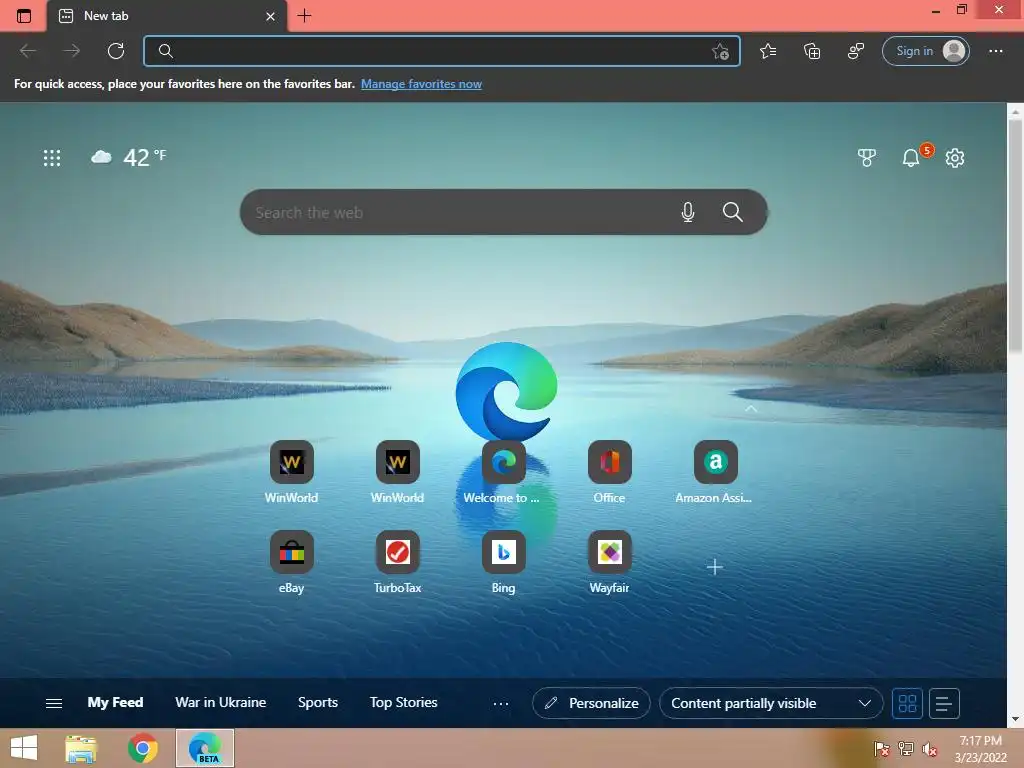
Task: Click the page vertical scrollbar thumb
Action: pyautogui.click(x=1016, y=236)
